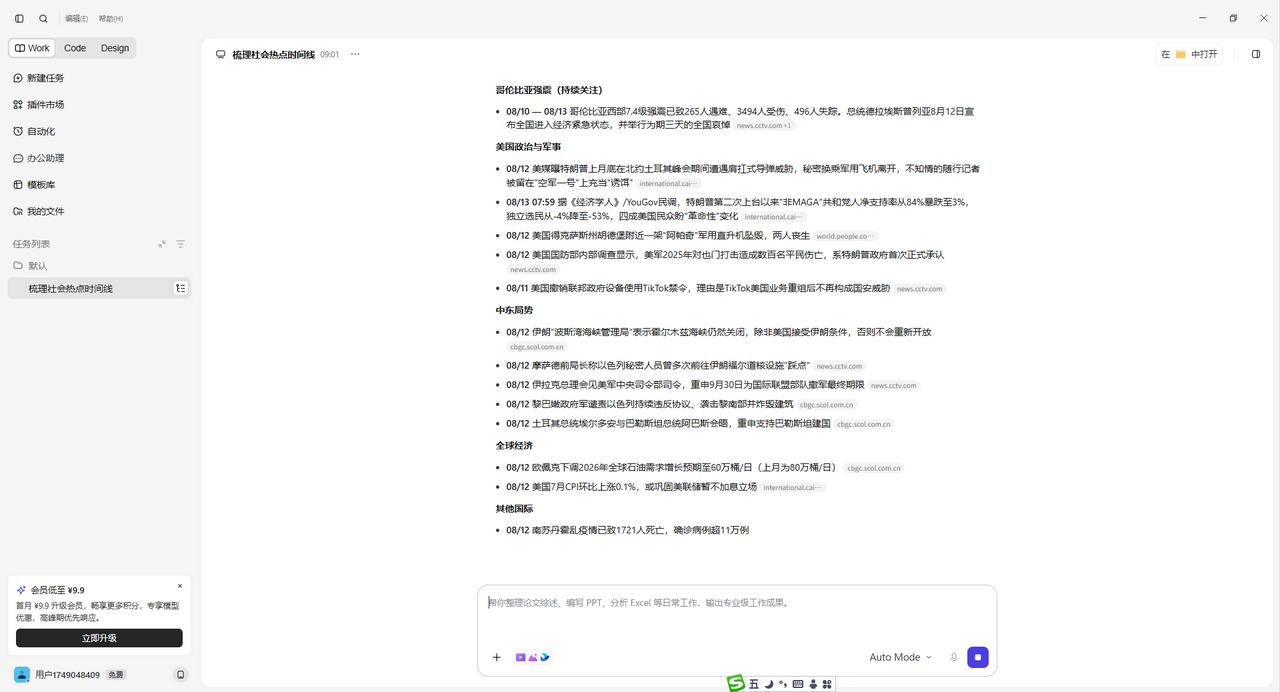Stop generation with purple stop button
Image resolution: width=1280 pixels, height=692 pixels.
[978, 657]
